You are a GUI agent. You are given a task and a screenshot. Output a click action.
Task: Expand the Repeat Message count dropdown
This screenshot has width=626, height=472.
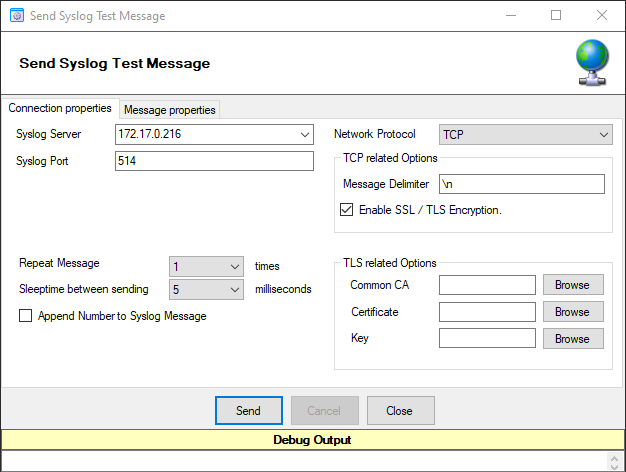point(235,267)
